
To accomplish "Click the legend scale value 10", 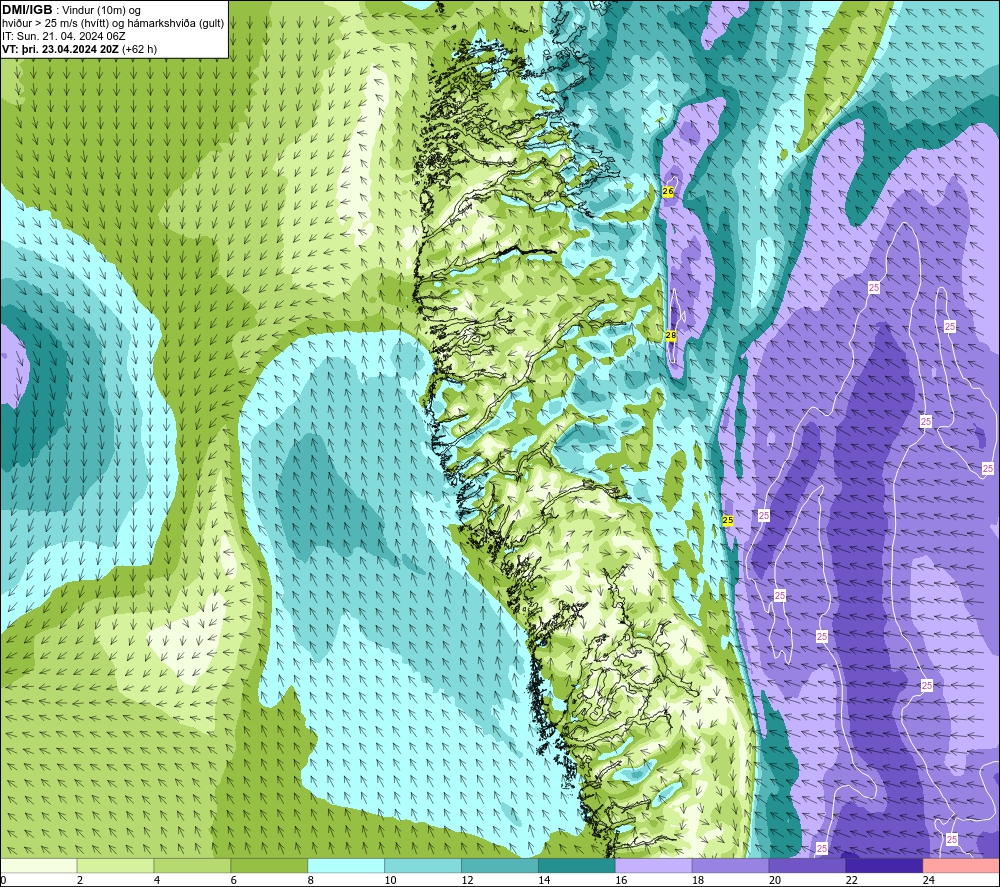I will [x=390, y=880].
